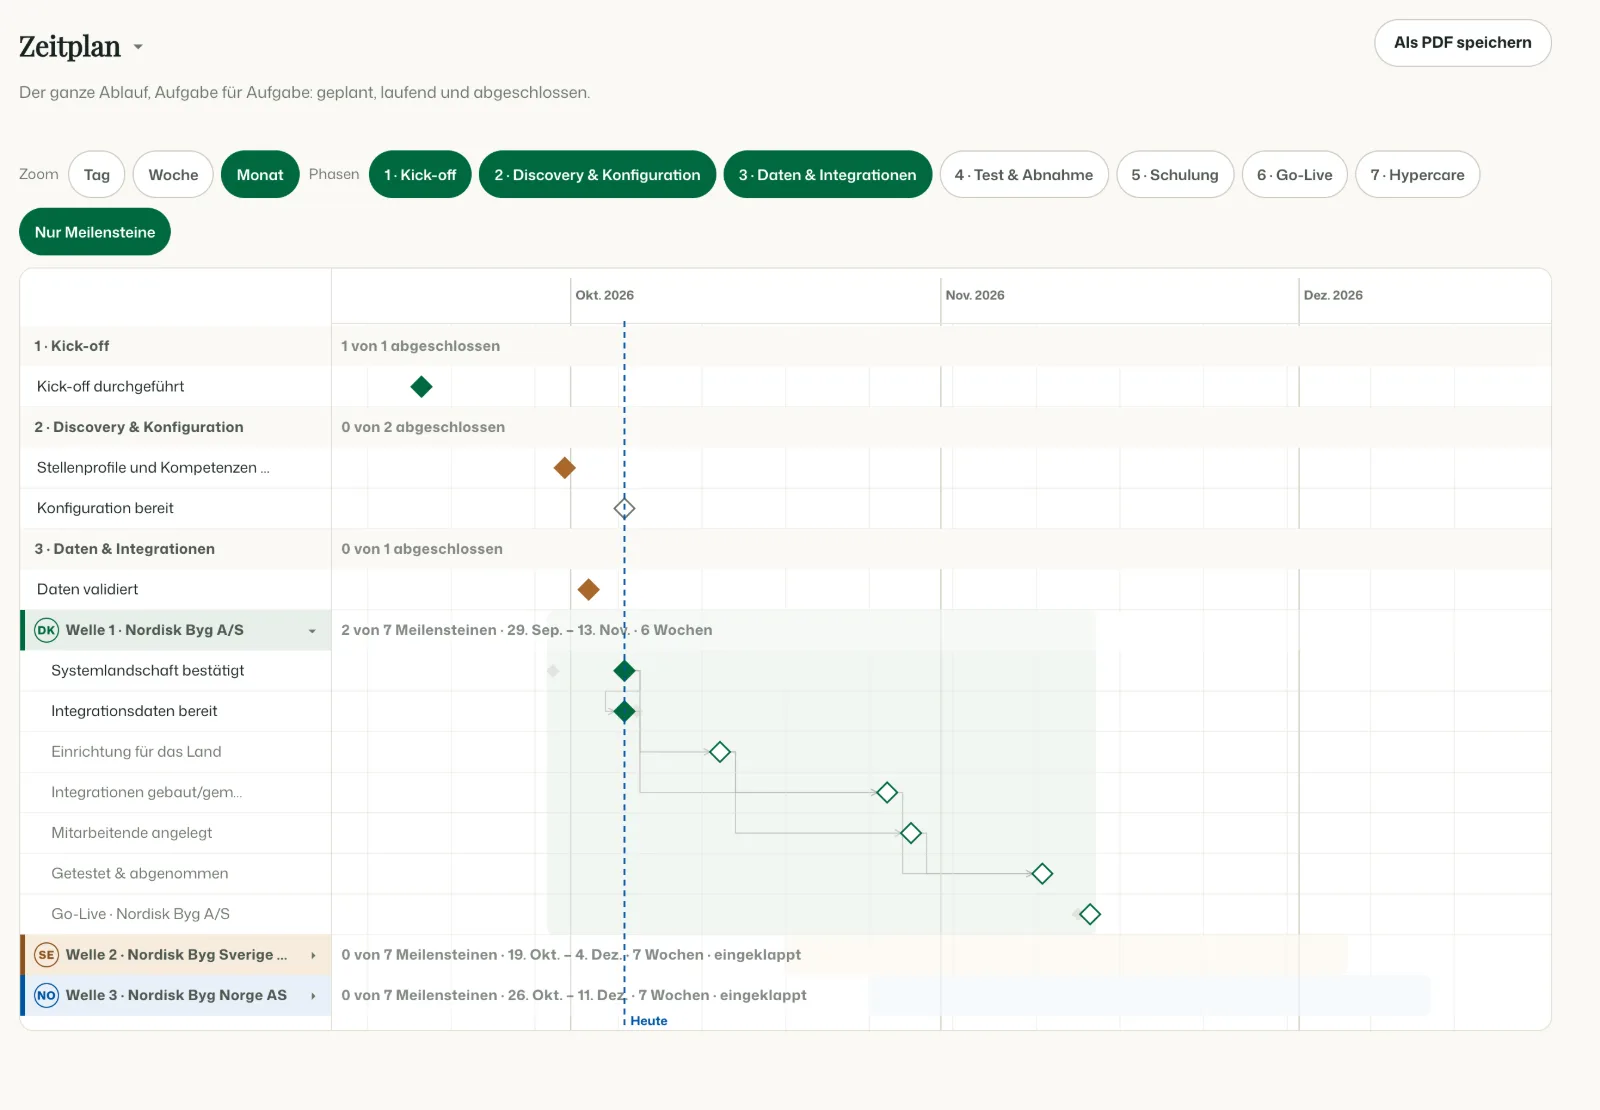Enable phase 5 · Schulung filter

pos(1175,175)
